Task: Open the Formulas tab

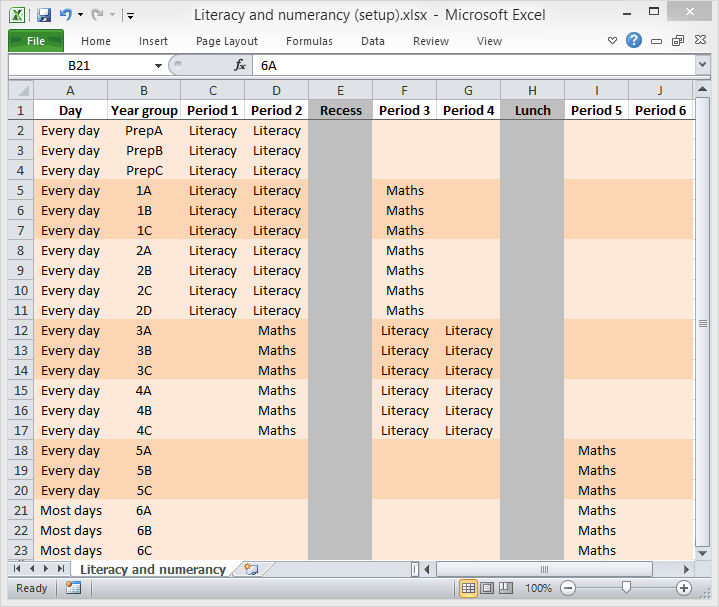Action: (x=309, y=41)
